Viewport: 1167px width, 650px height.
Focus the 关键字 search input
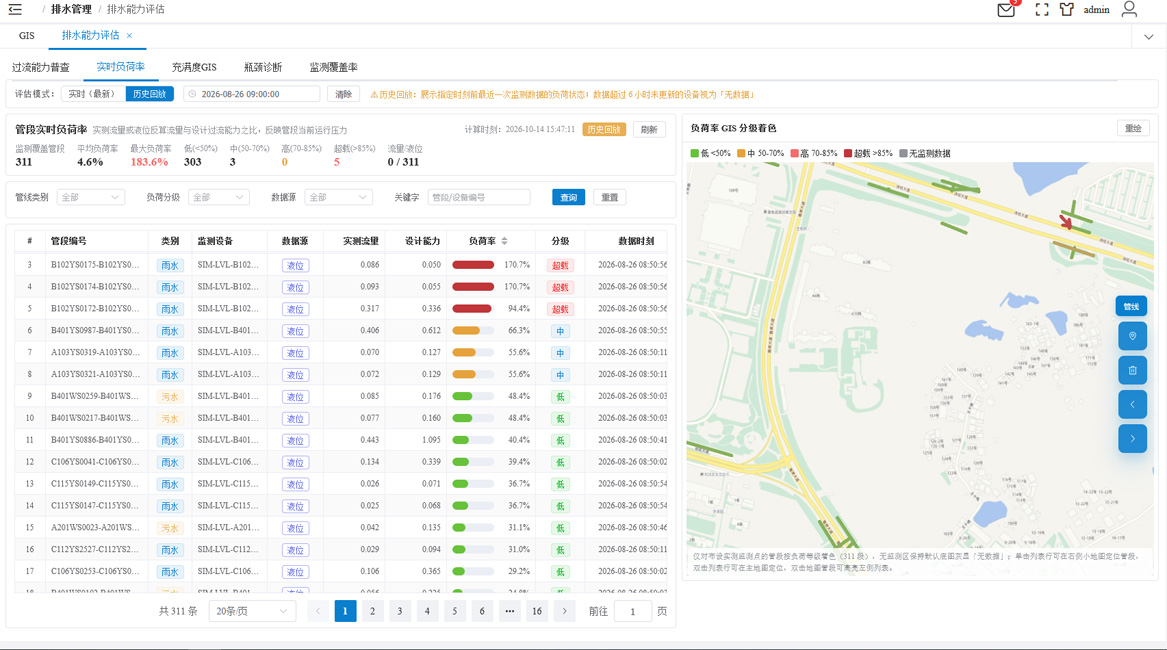[x=479, y=197]
